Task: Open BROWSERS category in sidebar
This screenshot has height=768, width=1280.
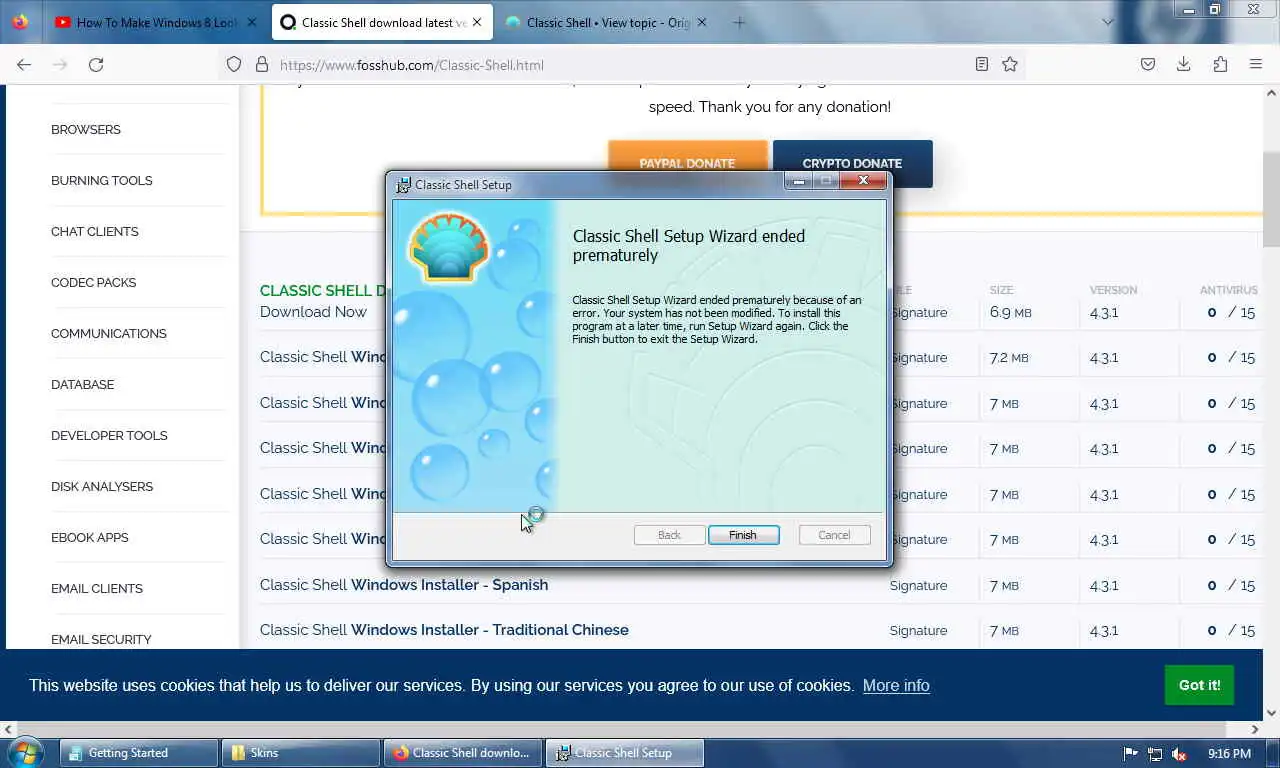Action: [x=86, y=129]
